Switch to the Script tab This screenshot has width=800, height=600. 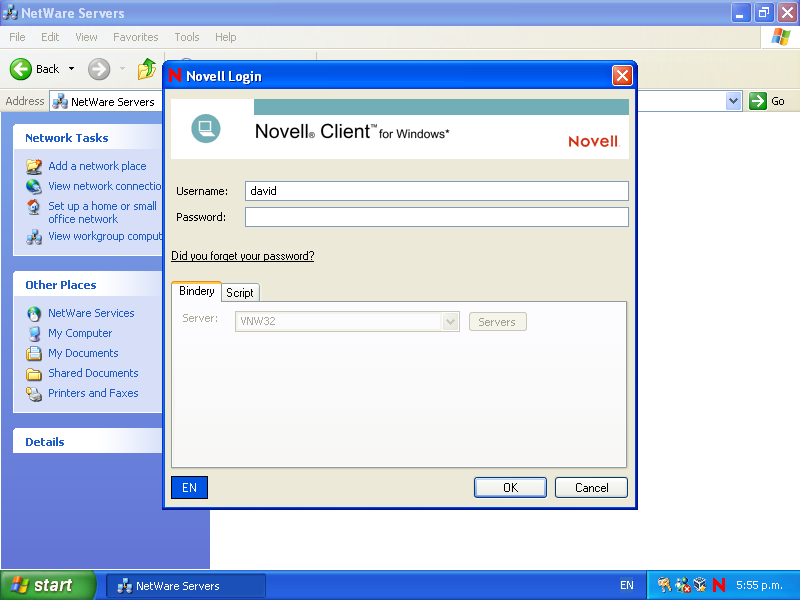pyautogui.click(x=240, y=292)
